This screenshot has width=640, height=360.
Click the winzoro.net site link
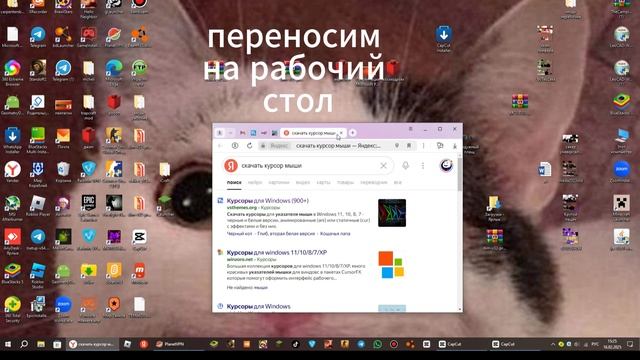(x=240, y=259)
